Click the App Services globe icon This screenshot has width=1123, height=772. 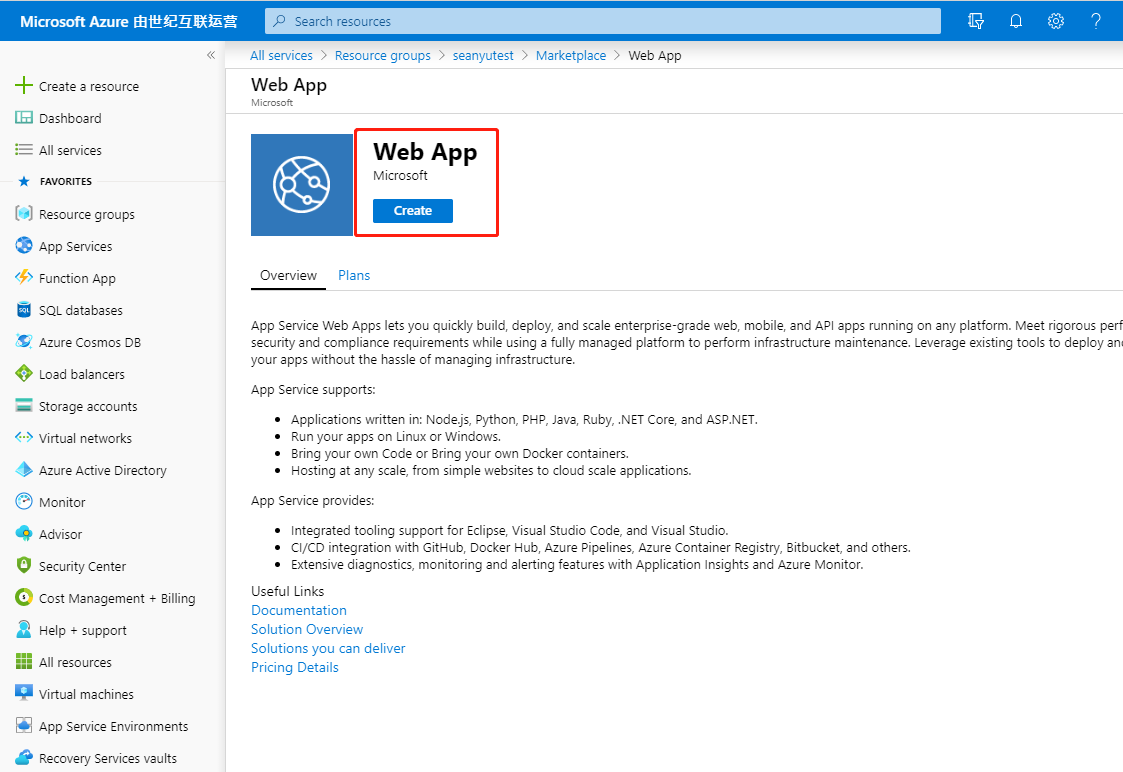click(x=24, y=246)
